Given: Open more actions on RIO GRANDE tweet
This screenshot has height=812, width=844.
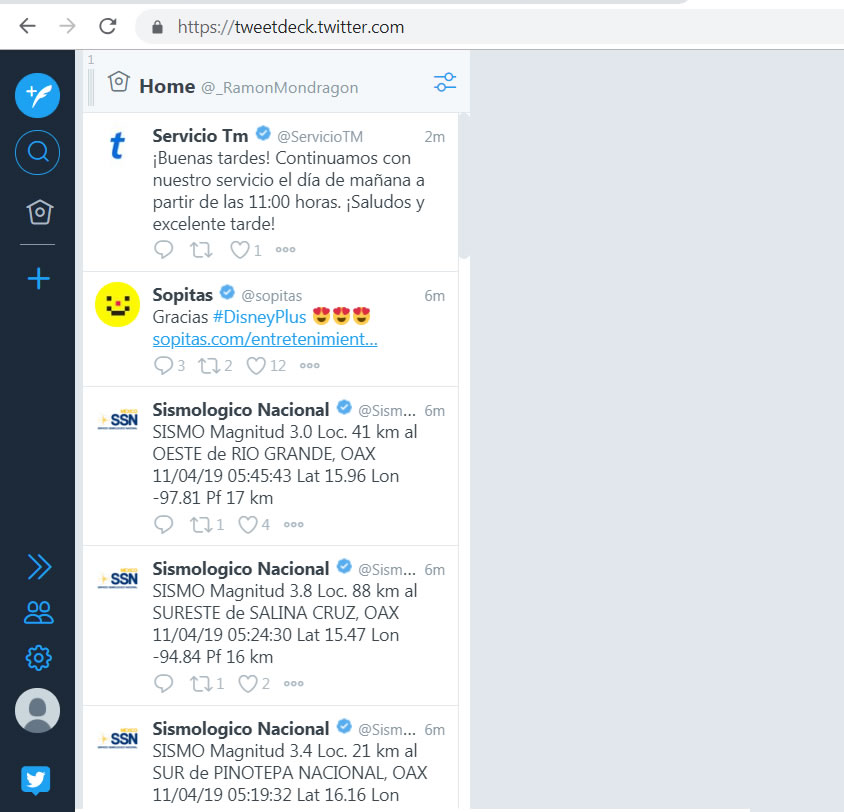Looking at the screenshot, I should click(x=293, y=524).
